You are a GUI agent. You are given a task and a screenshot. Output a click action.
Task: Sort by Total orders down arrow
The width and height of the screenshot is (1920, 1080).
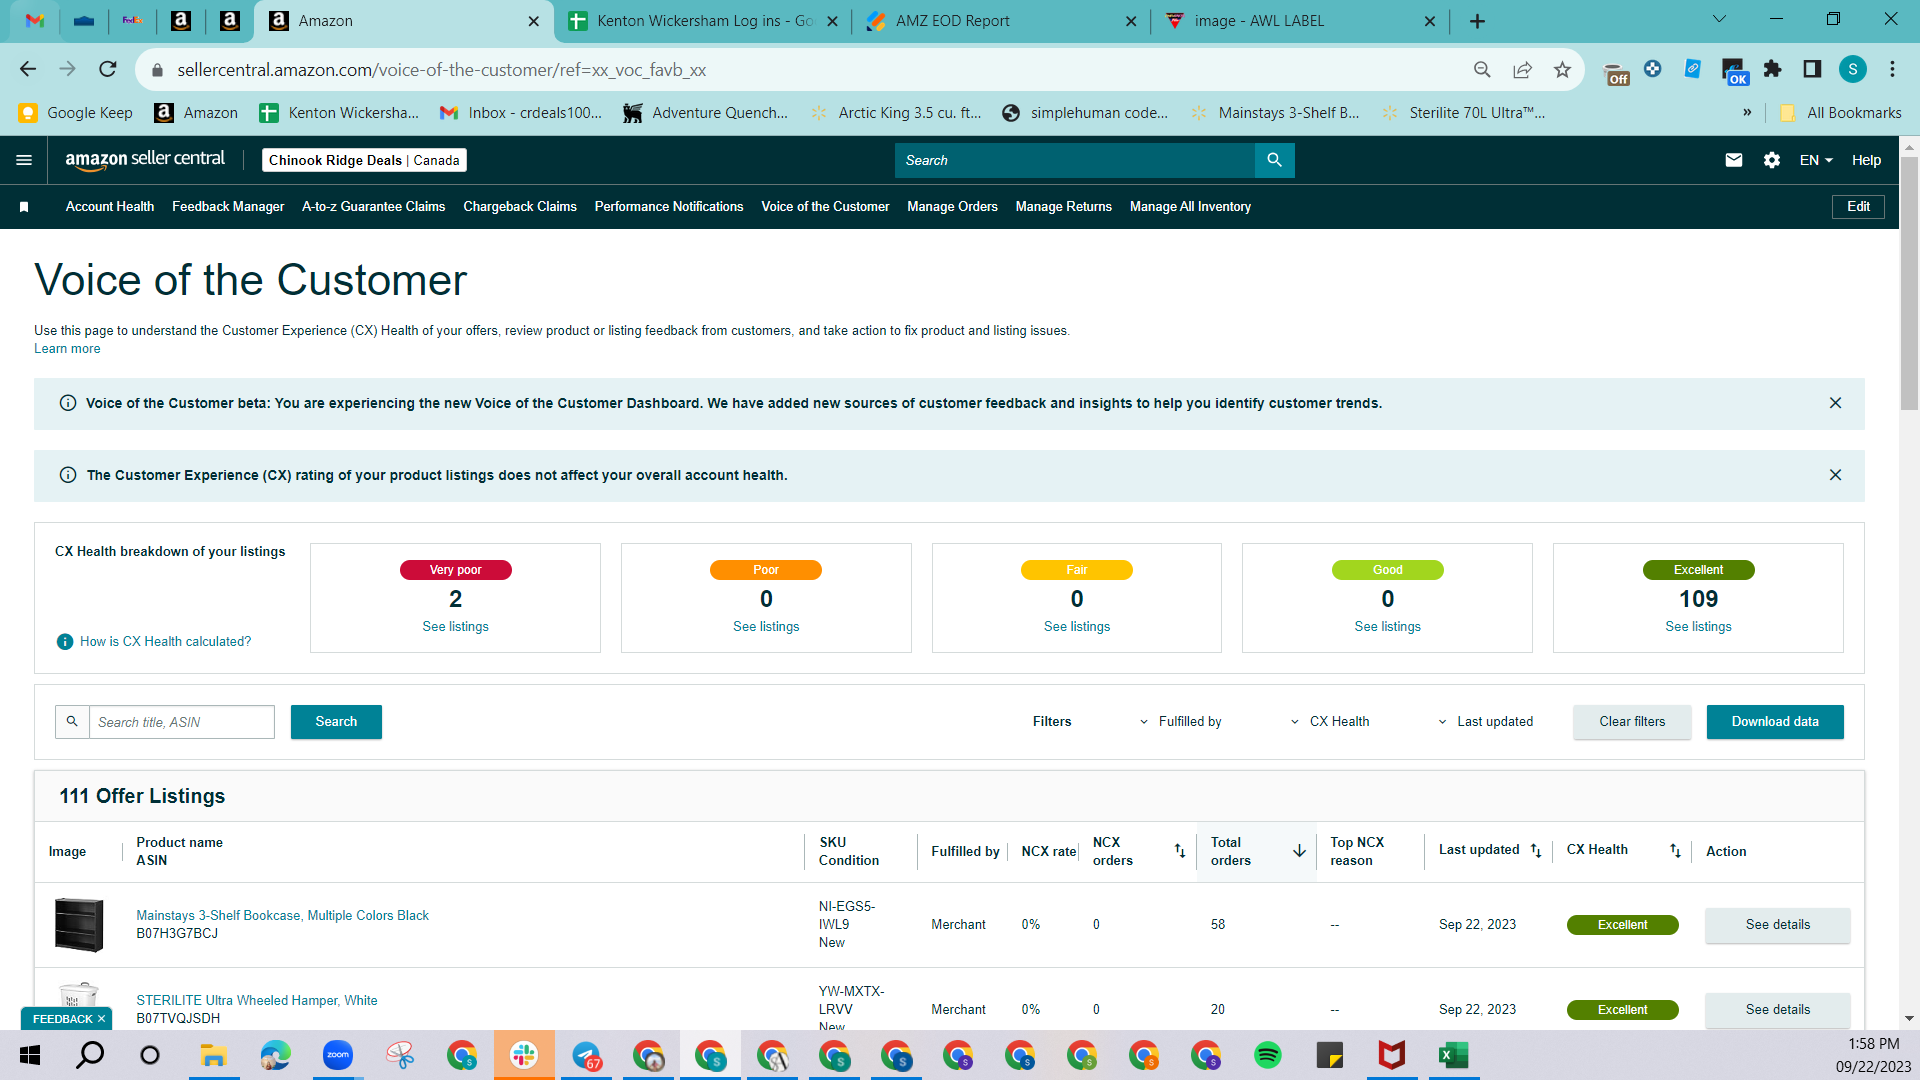1299,851
